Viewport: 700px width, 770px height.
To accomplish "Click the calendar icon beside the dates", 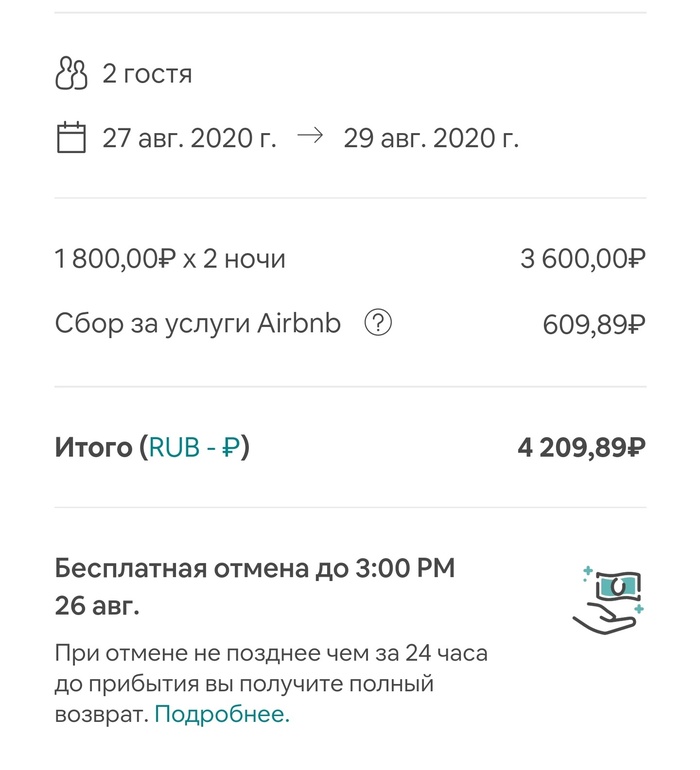I will coord(71,137).
